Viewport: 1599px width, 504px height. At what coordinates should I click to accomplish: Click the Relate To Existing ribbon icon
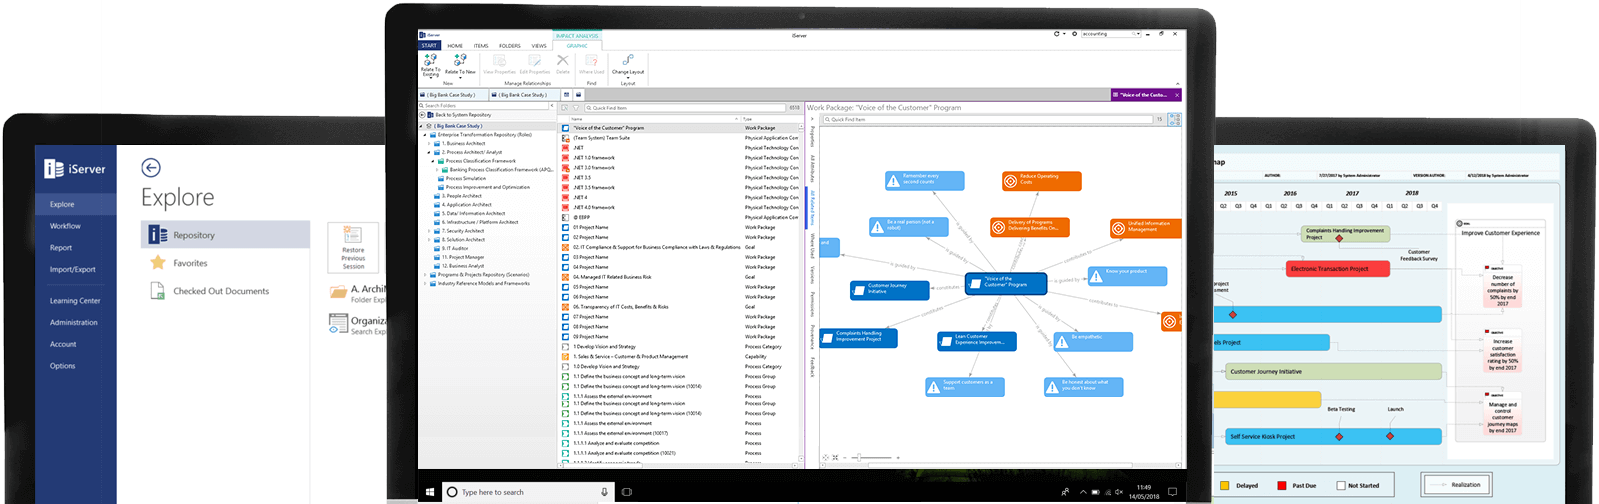431,60
